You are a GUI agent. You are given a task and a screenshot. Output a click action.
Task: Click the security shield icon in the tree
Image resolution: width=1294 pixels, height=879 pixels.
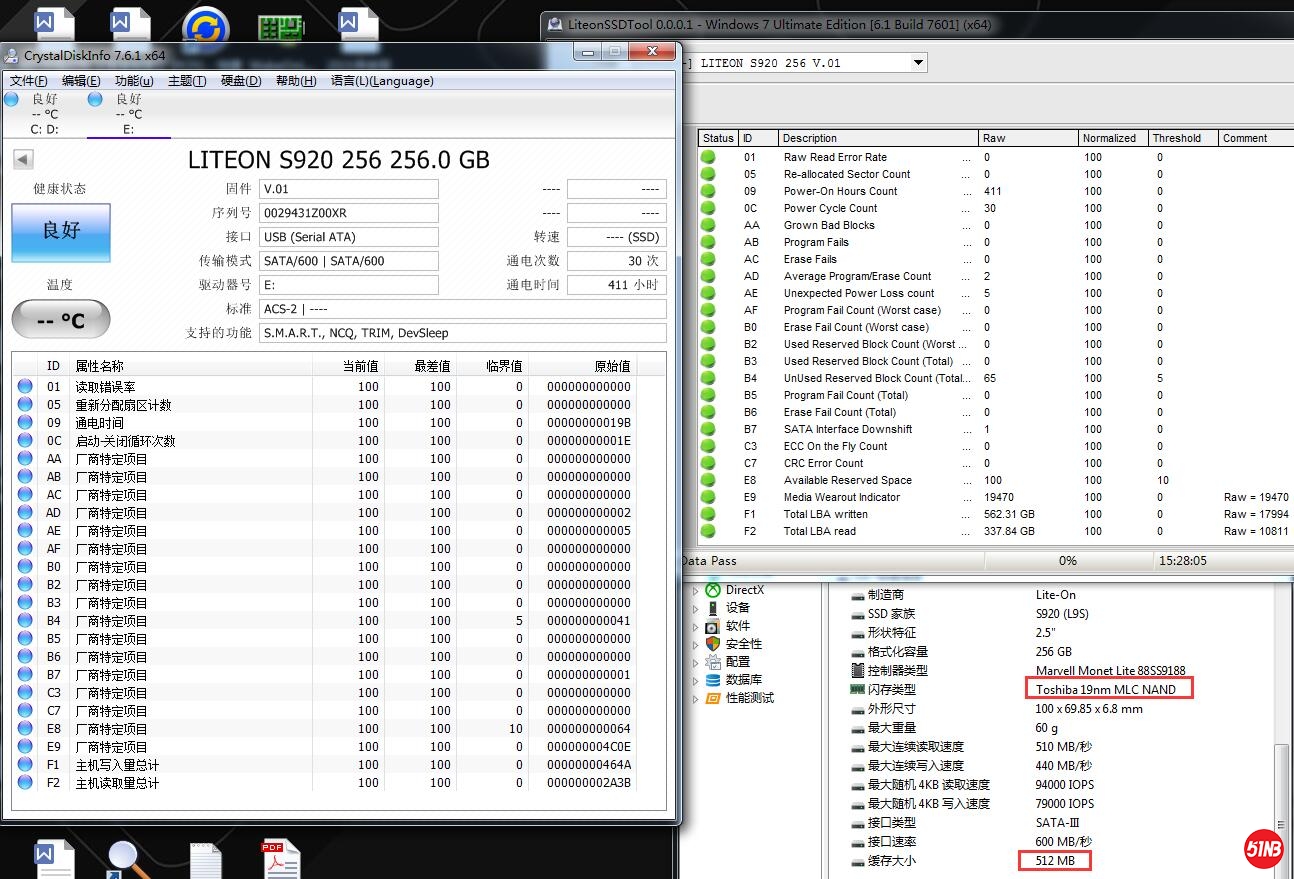pos(713,644)
